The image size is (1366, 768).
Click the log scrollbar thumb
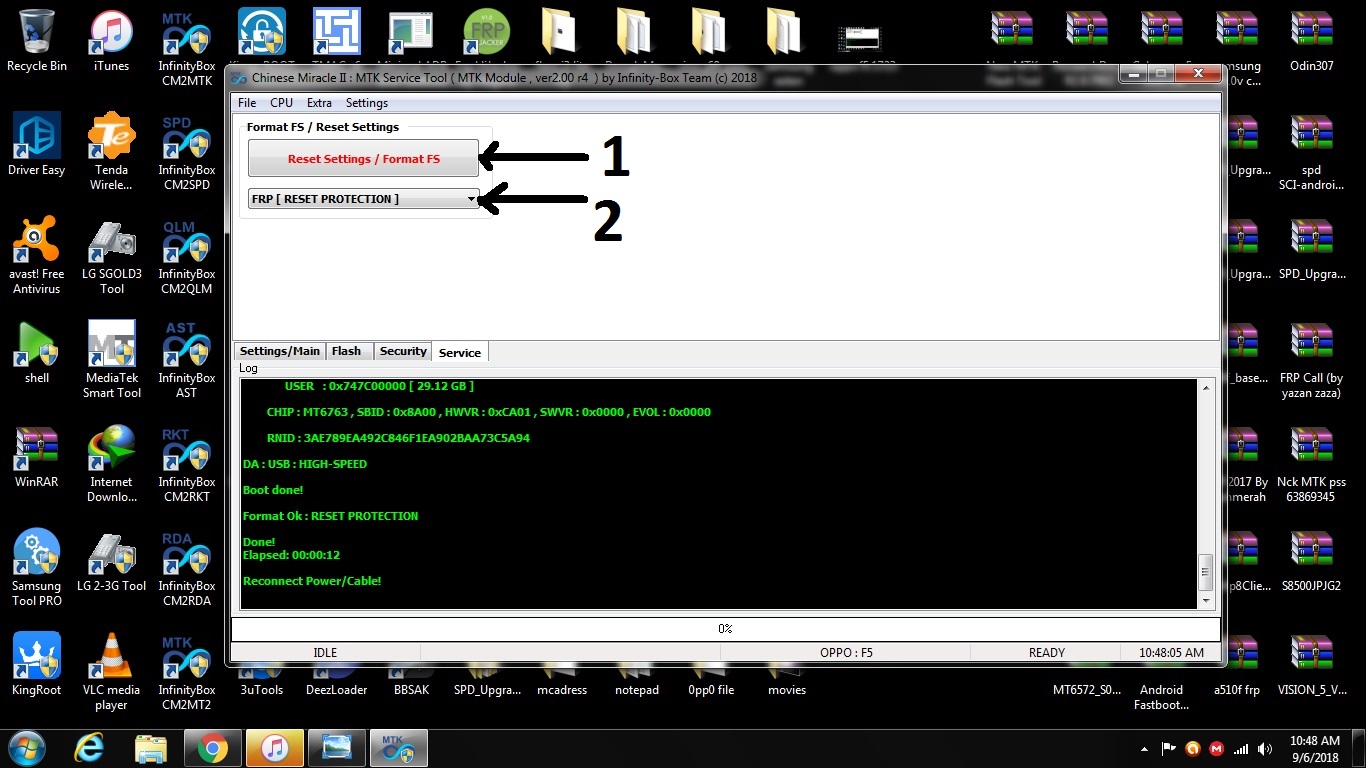[1206, 573]
